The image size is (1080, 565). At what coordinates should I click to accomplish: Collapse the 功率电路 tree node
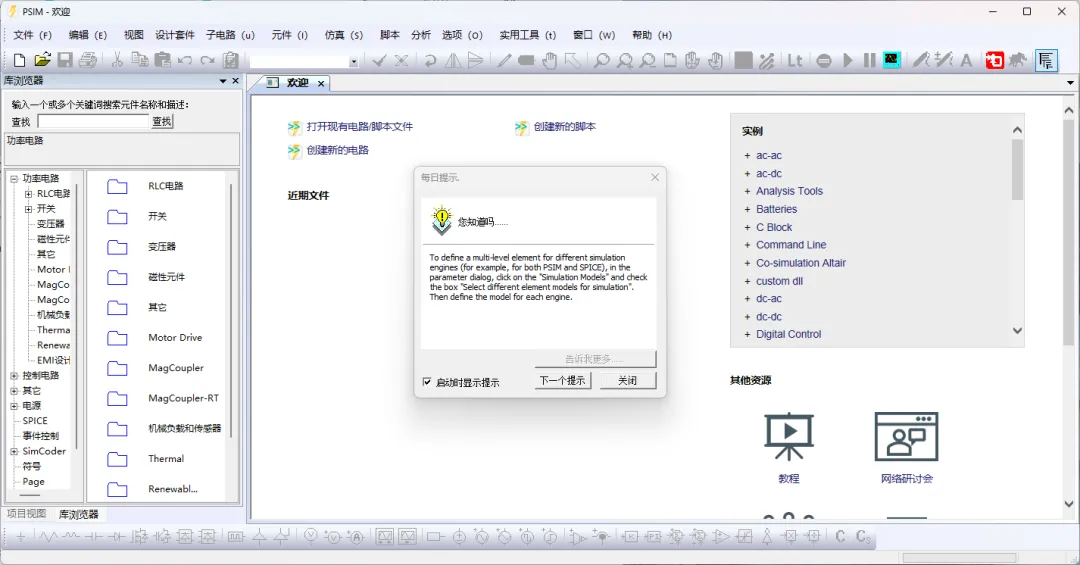coord(14,178)
